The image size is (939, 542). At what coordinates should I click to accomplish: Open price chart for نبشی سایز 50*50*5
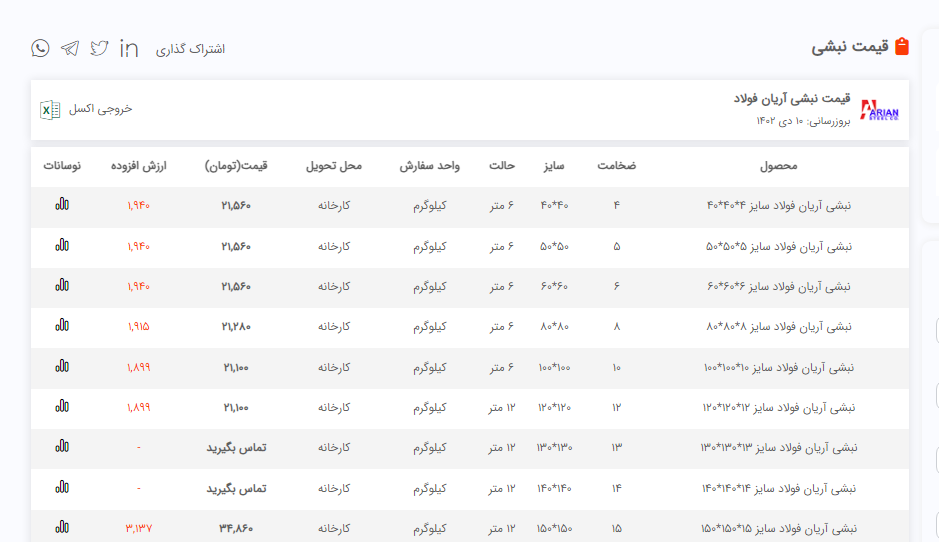62,245
